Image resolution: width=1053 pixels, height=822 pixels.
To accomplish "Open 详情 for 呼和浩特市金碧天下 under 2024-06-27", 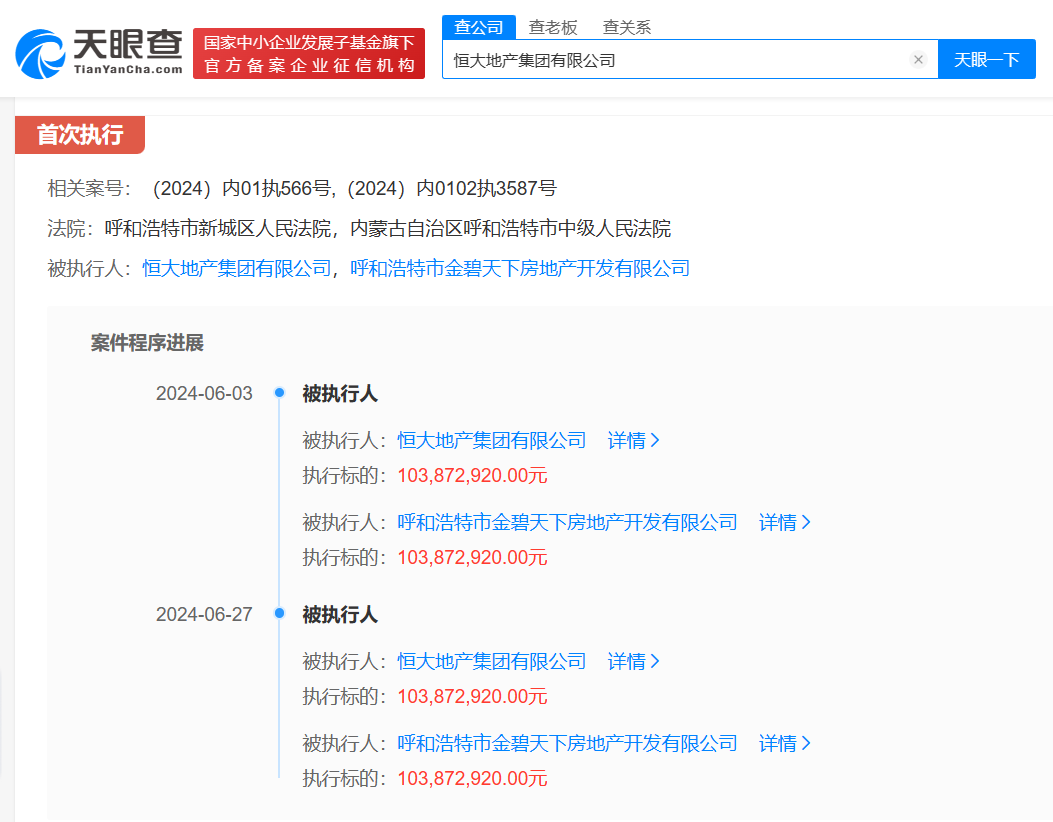I will (x=785, y=743).
